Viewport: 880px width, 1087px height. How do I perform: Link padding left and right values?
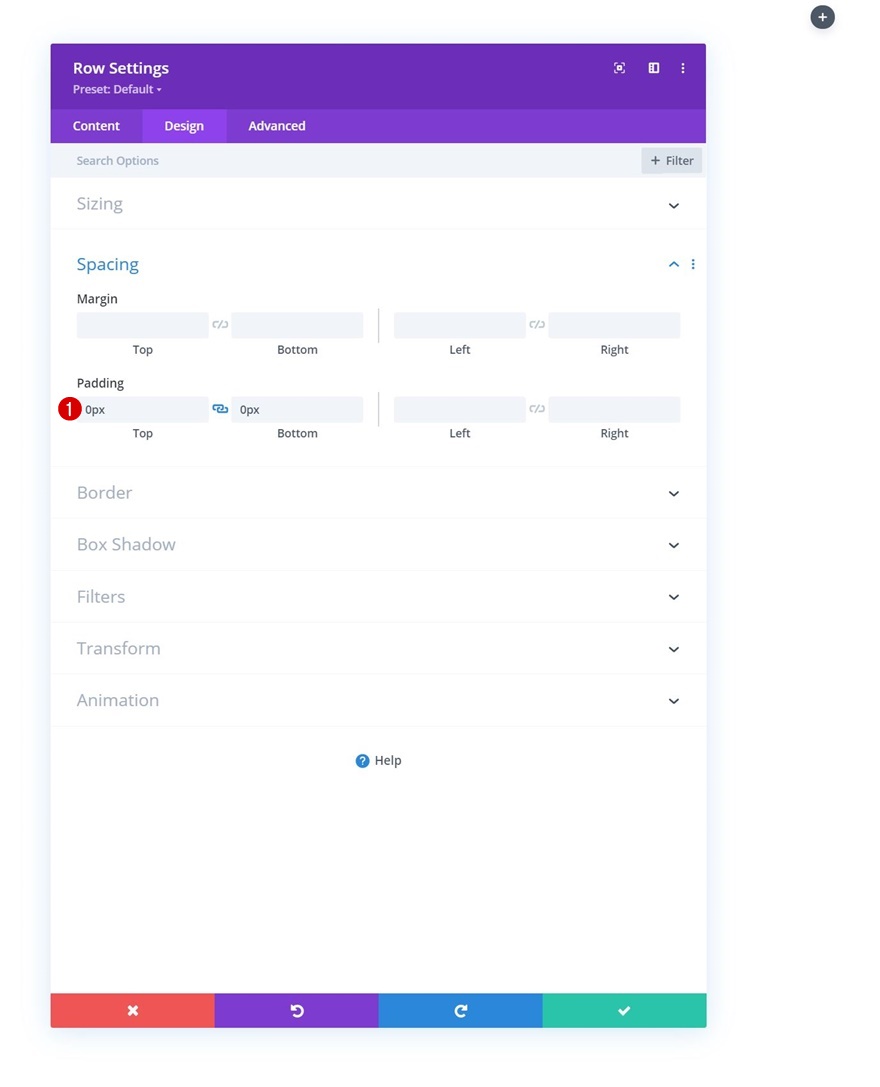pos(537,409)
